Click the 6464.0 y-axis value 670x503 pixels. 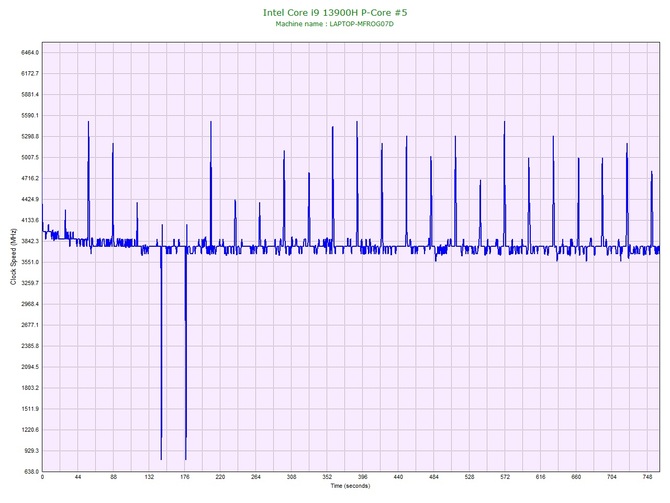click(30, 53)
